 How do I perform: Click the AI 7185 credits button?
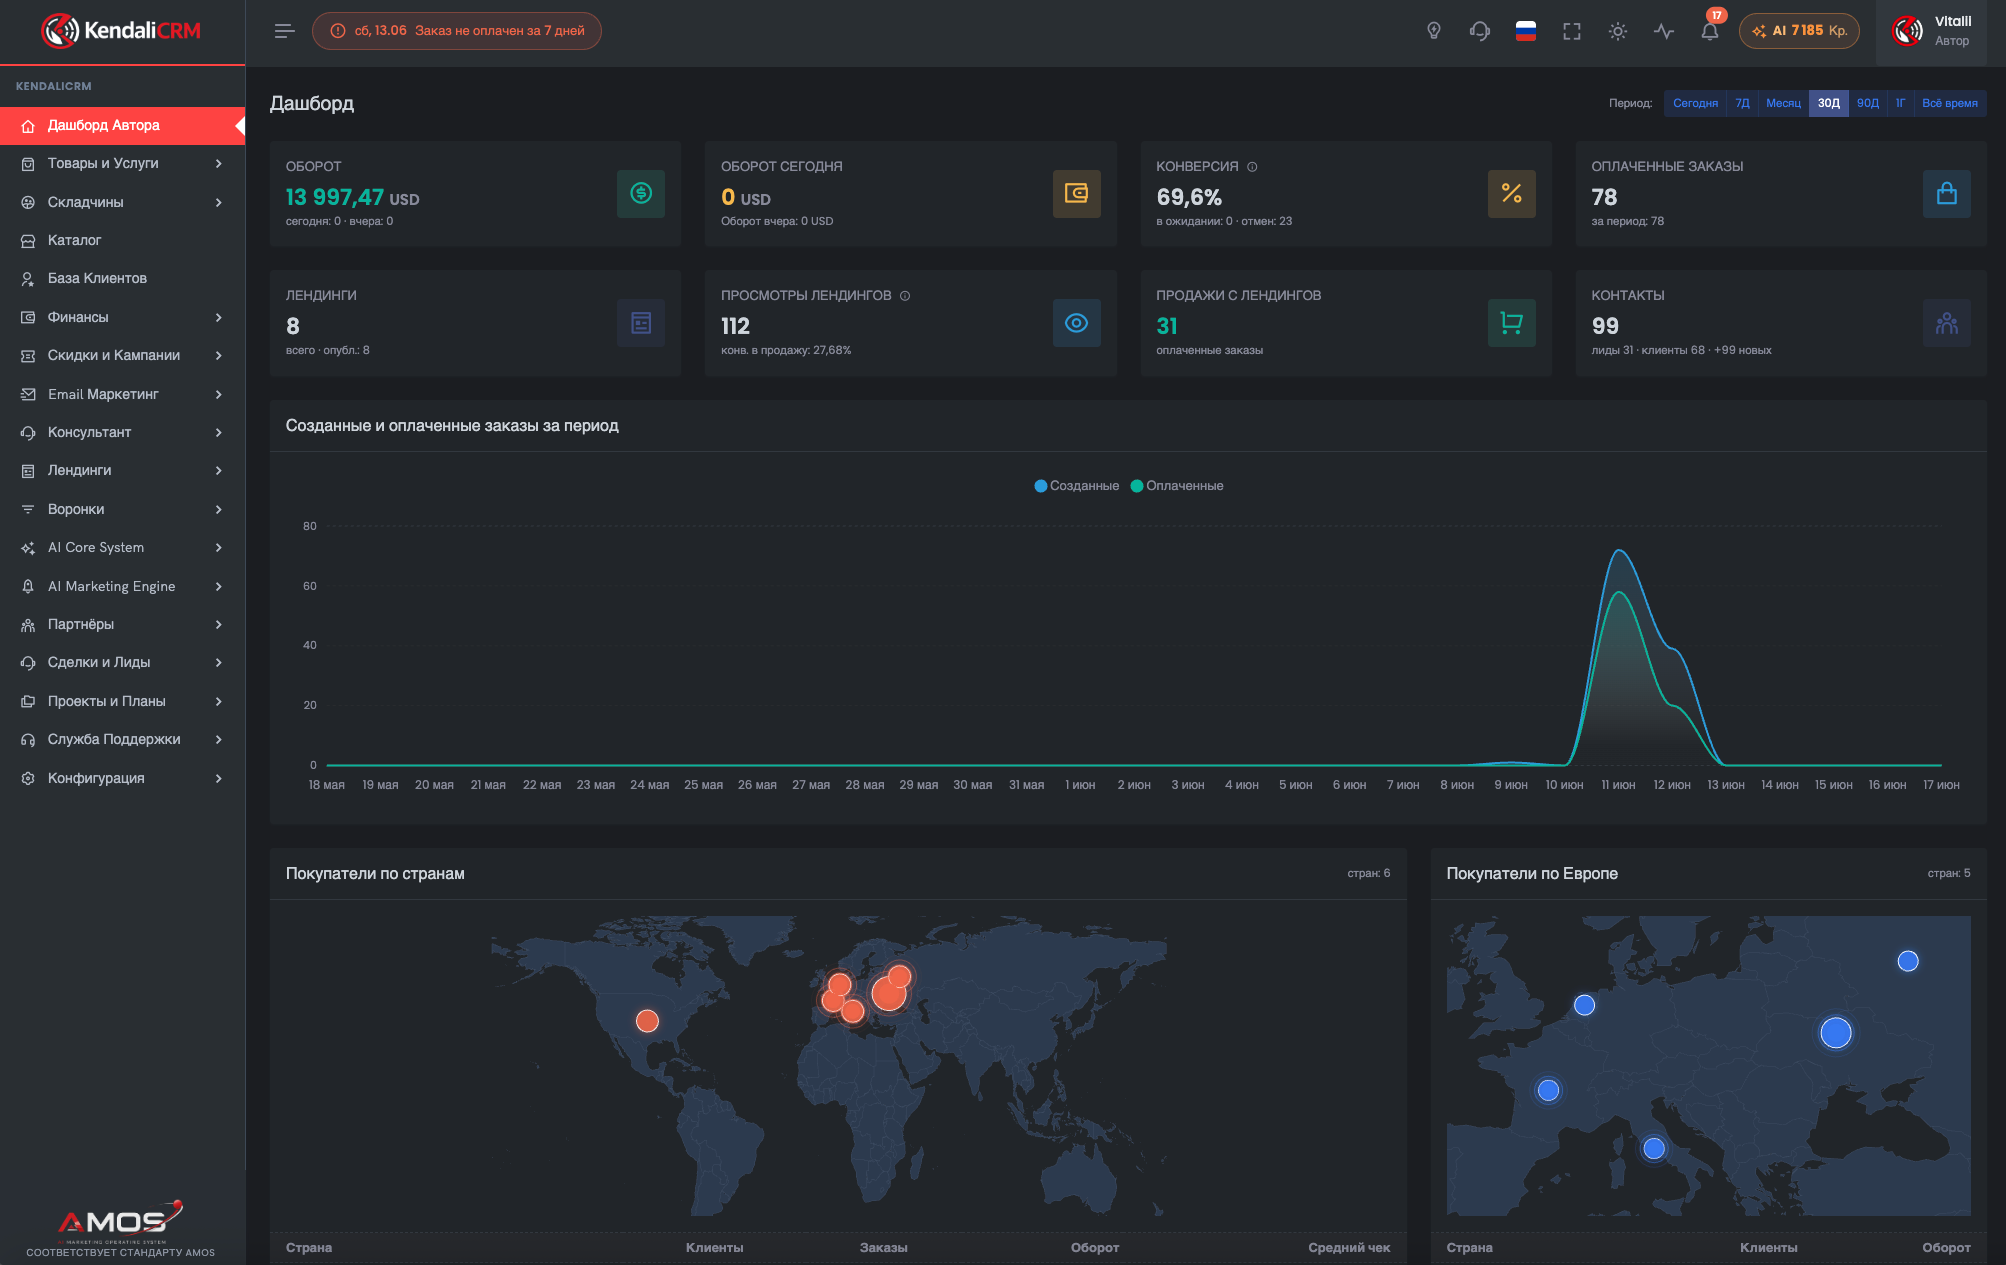coord(1799,31)
